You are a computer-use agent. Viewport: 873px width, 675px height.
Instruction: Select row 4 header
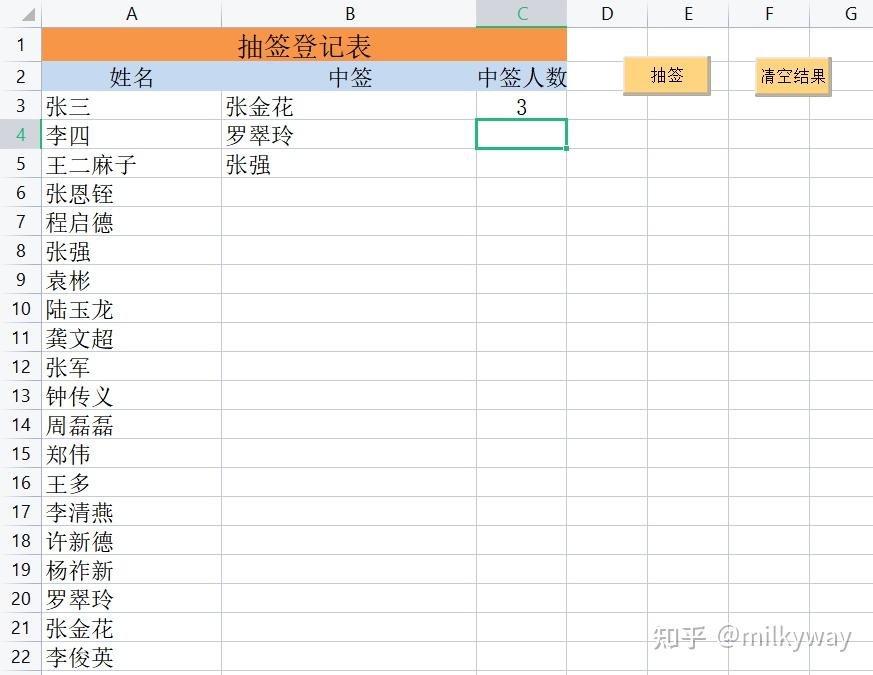[21, 134]
